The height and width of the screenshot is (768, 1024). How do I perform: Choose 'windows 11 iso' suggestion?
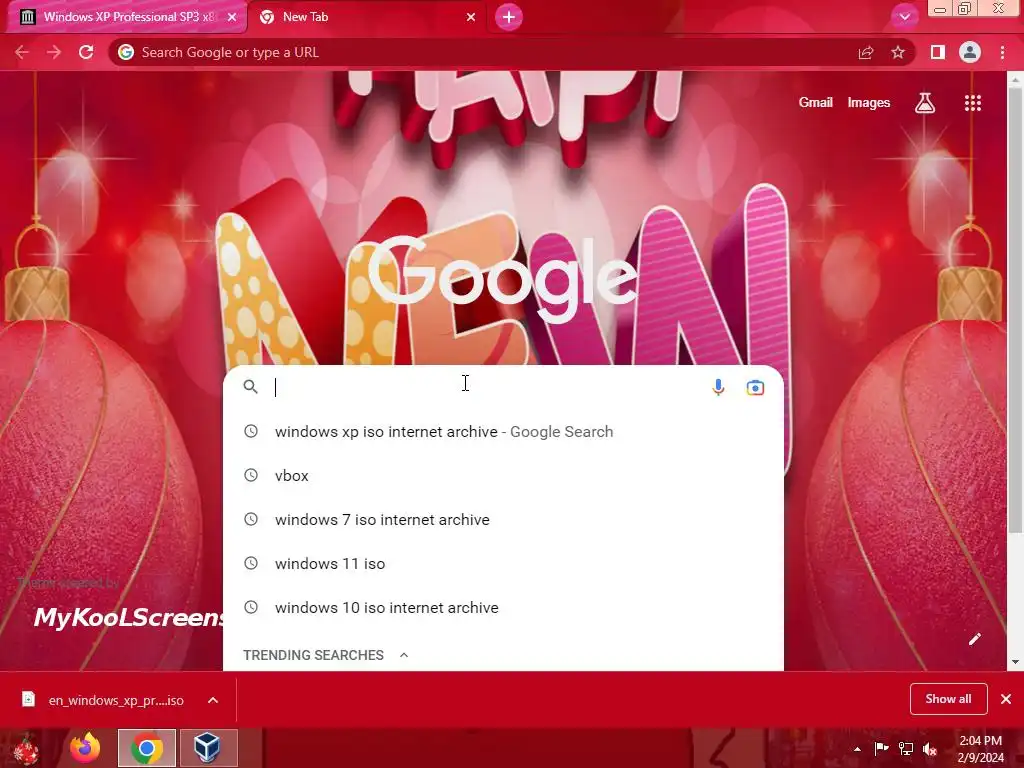[503, 563]
